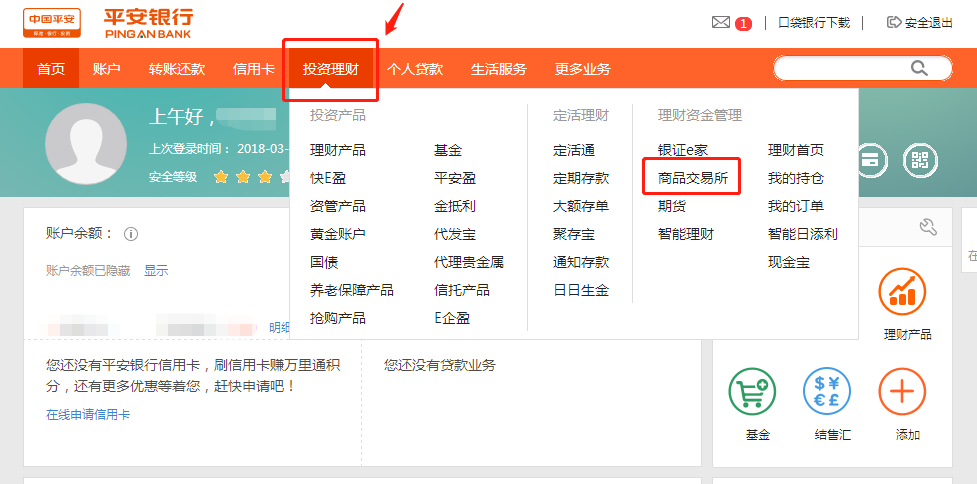Select 定活通 menu entry
Screen dimensions: 977x484
point(574,150)
